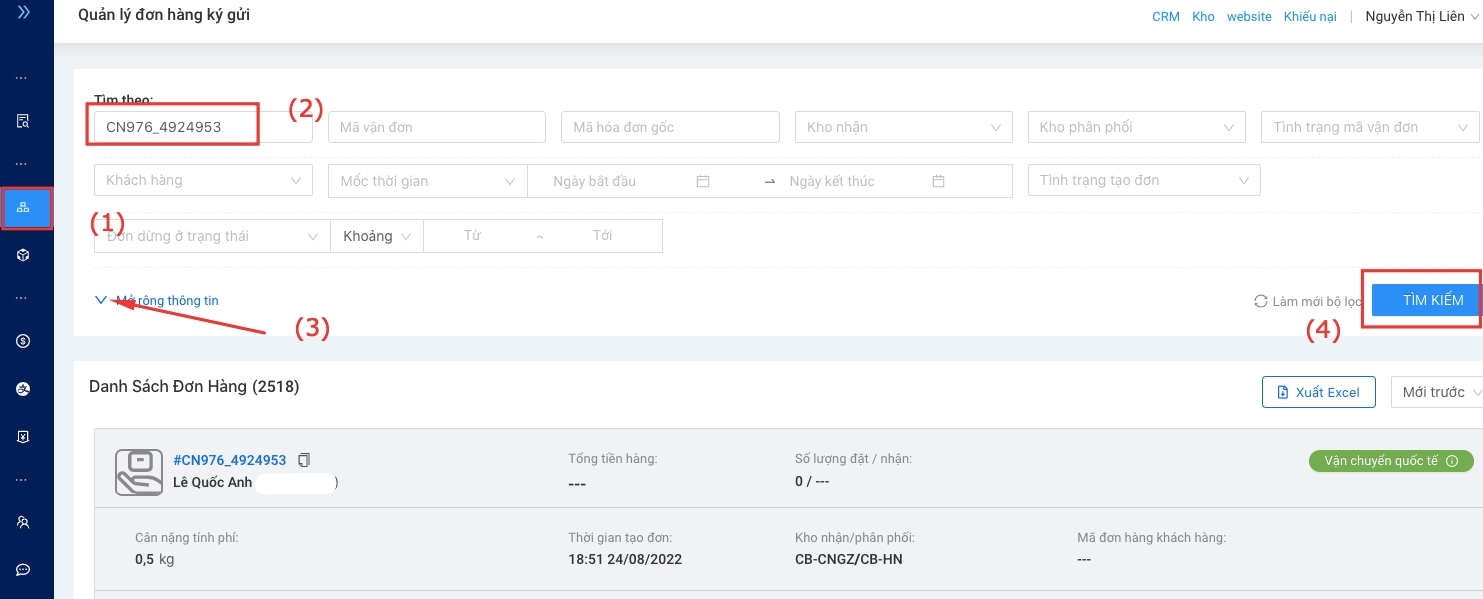This screenshot has height=599, width=1483.
Task: Click the user group icon in sidebar
Action: point(23,522)
